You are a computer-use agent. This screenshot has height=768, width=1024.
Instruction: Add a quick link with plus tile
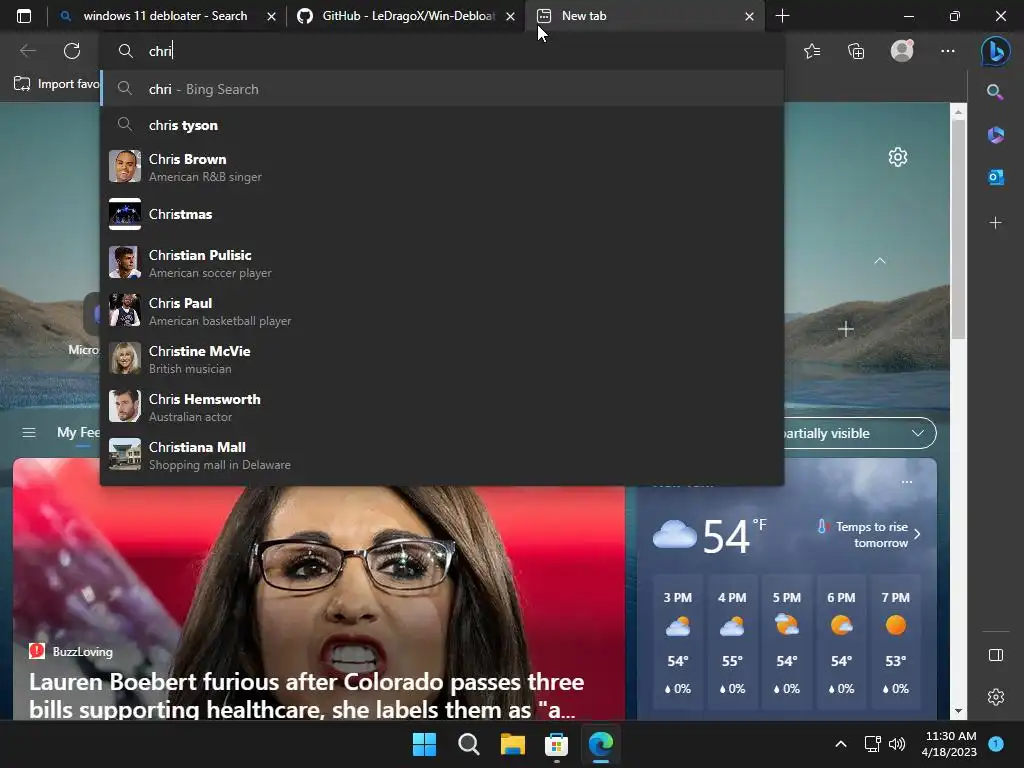click(x=846, y=329)
